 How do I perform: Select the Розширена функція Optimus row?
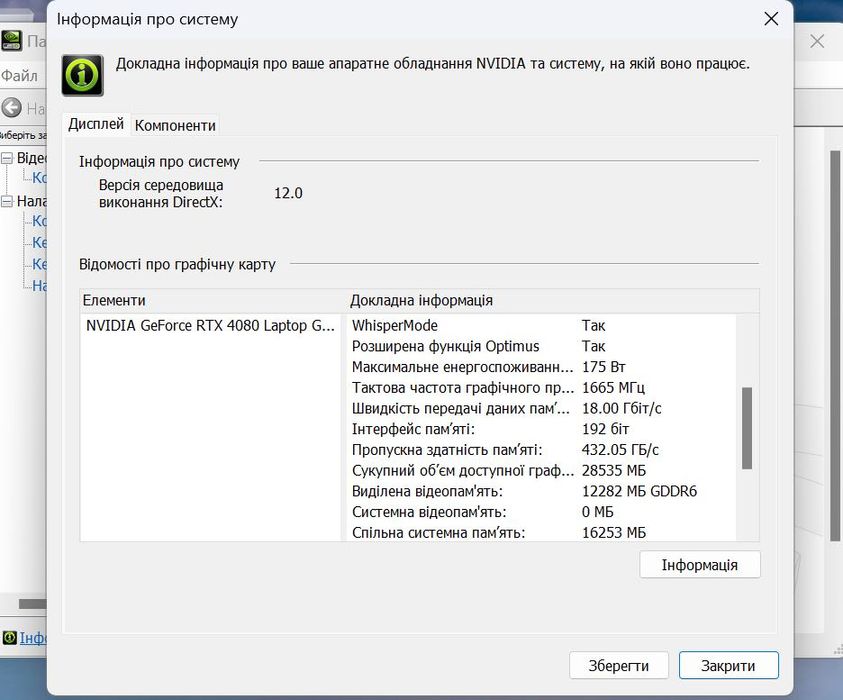[x=543, y=346]
